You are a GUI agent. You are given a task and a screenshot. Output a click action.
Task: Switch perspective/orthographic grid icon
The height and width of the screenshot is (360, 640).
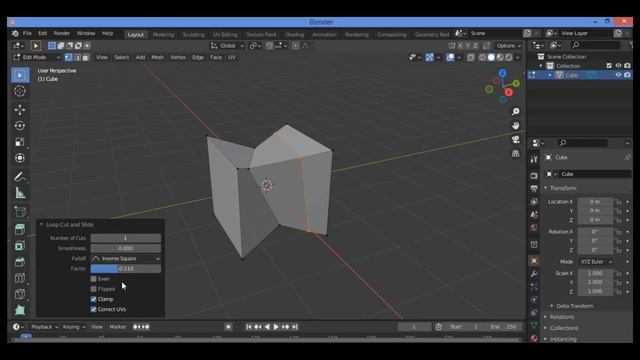(x=516, y=154)
